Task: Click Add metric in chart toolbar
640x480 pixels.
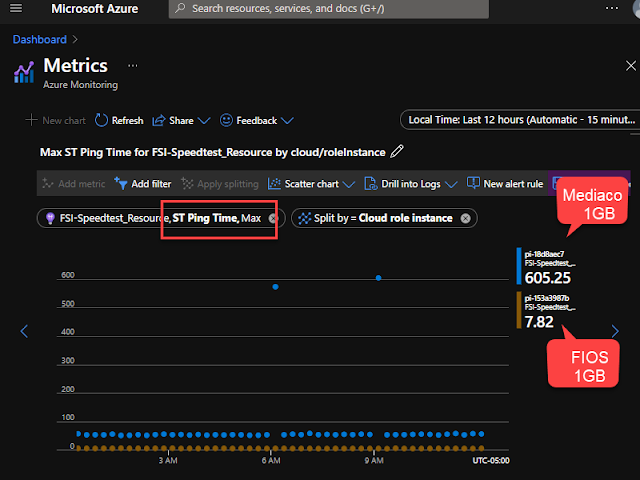Action: click(x=73, y=184)
